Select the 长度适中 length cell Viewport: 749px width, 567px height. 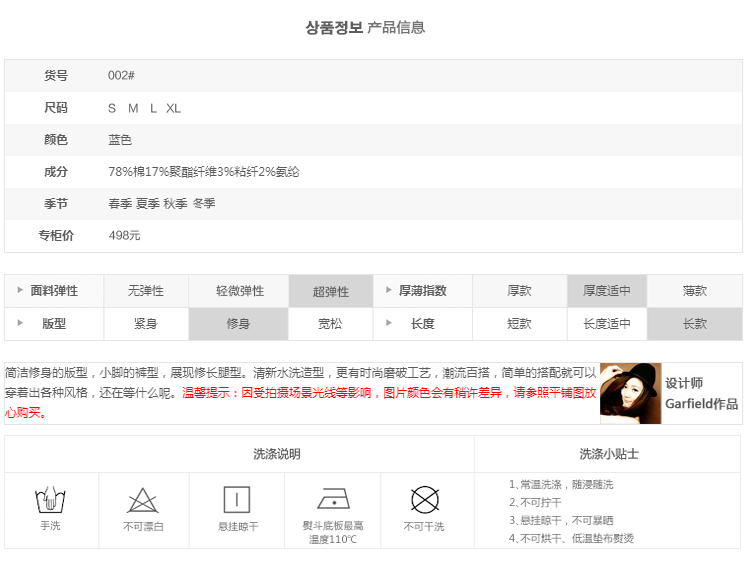pos(607,324)
